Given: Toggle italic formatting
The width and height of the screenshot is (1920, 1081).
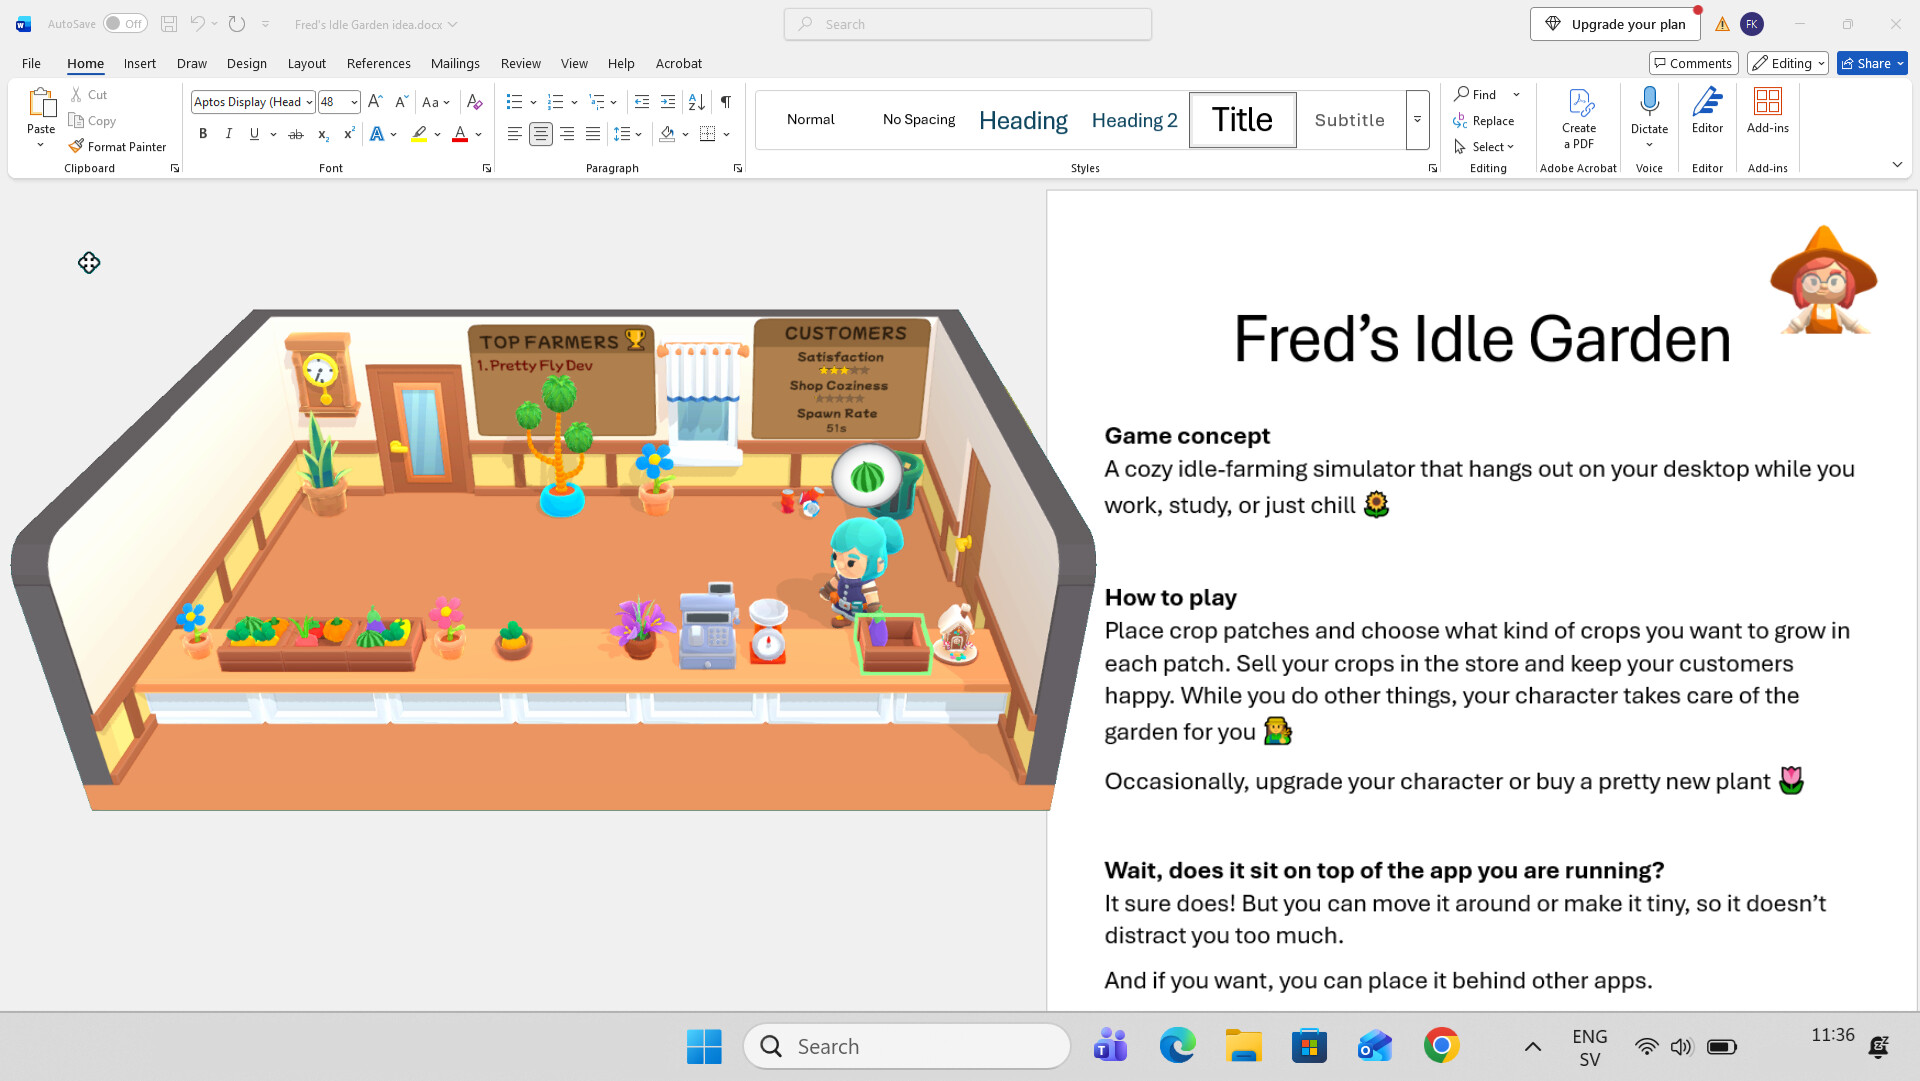Looking at the screenshot, I should 229,134.
